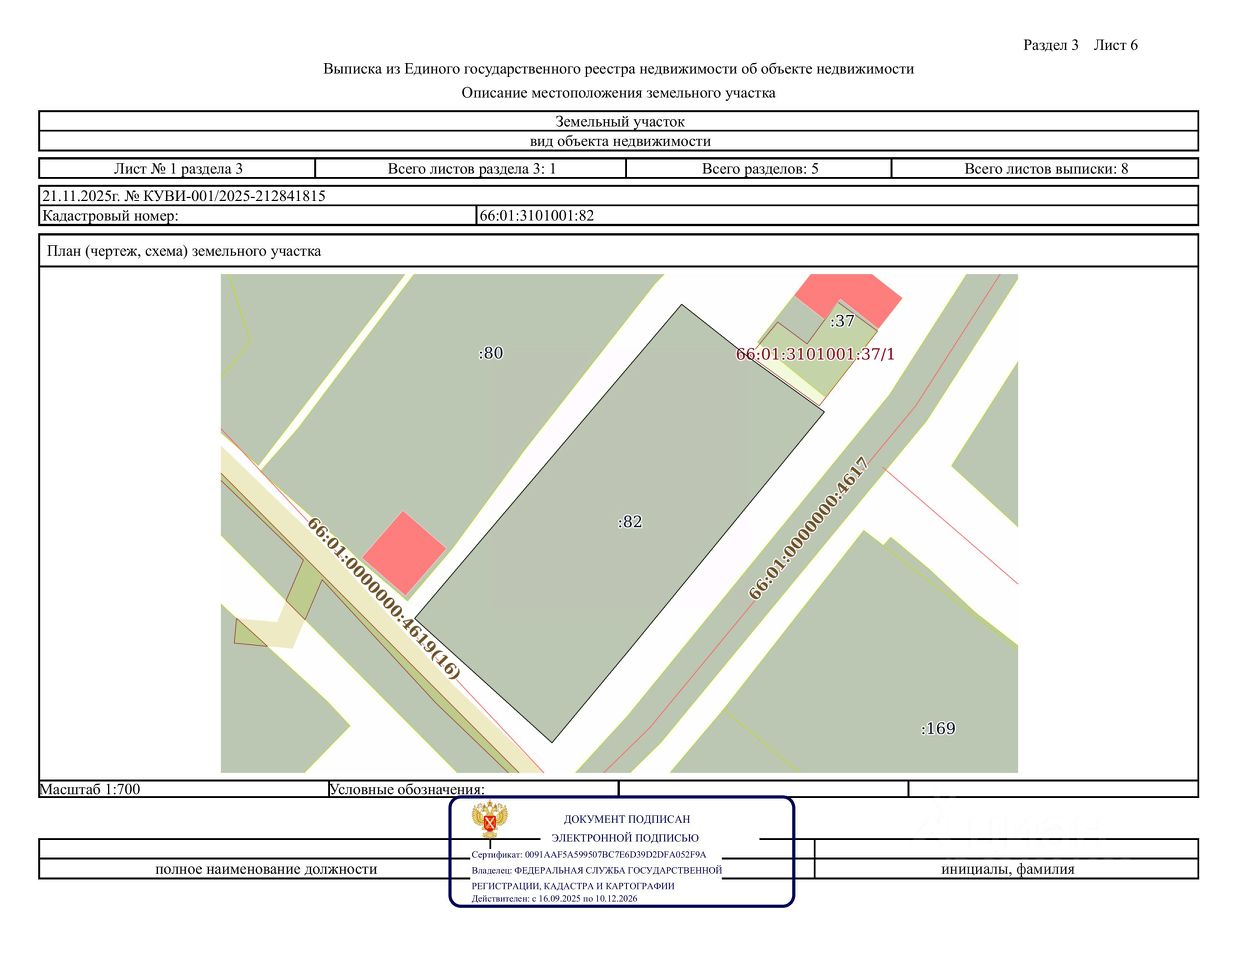The width and height of the screenshot is (1238, 957).
Task: Click cadastral number value 66:01:3101001:82
Action: coord(537,215)
